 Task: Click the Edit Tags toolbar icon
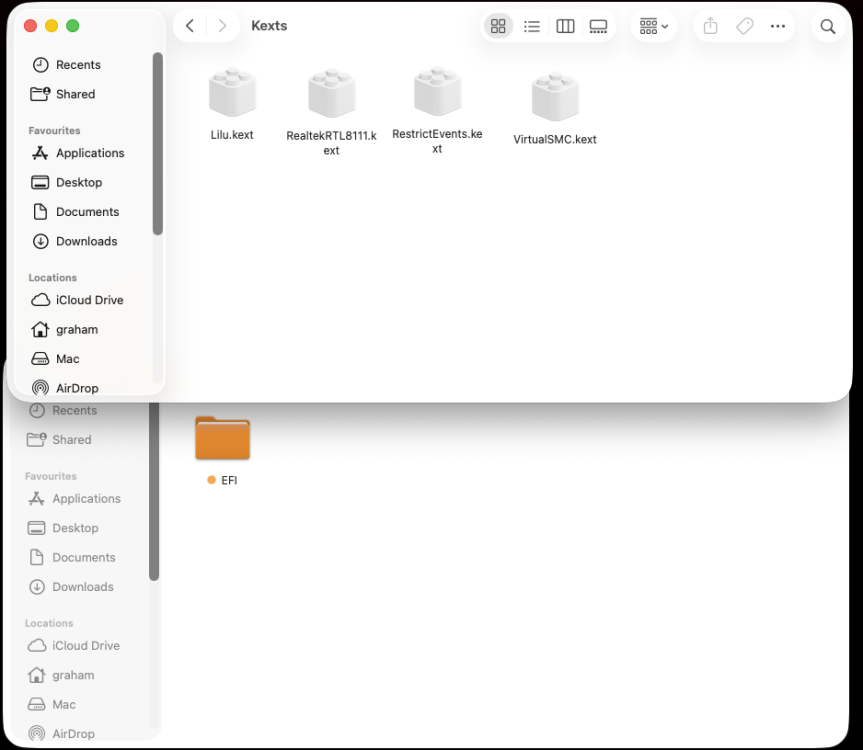pos(745,26)
